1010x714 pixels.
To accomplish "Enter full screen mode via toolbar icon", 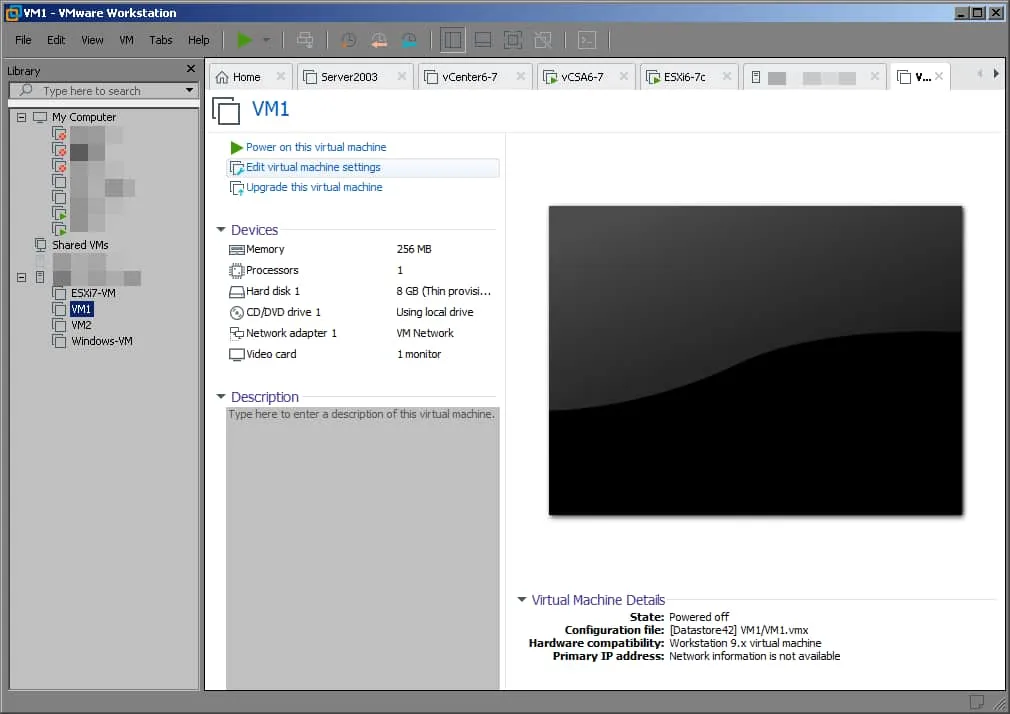I will point(512,40).
